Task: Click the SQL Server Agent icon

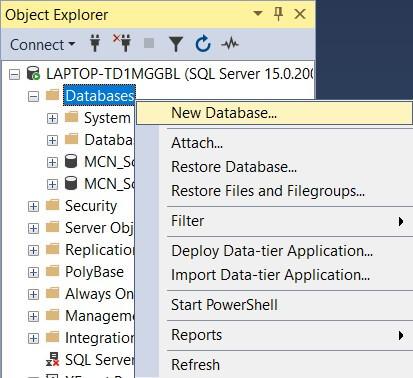Action: (52, 359)
